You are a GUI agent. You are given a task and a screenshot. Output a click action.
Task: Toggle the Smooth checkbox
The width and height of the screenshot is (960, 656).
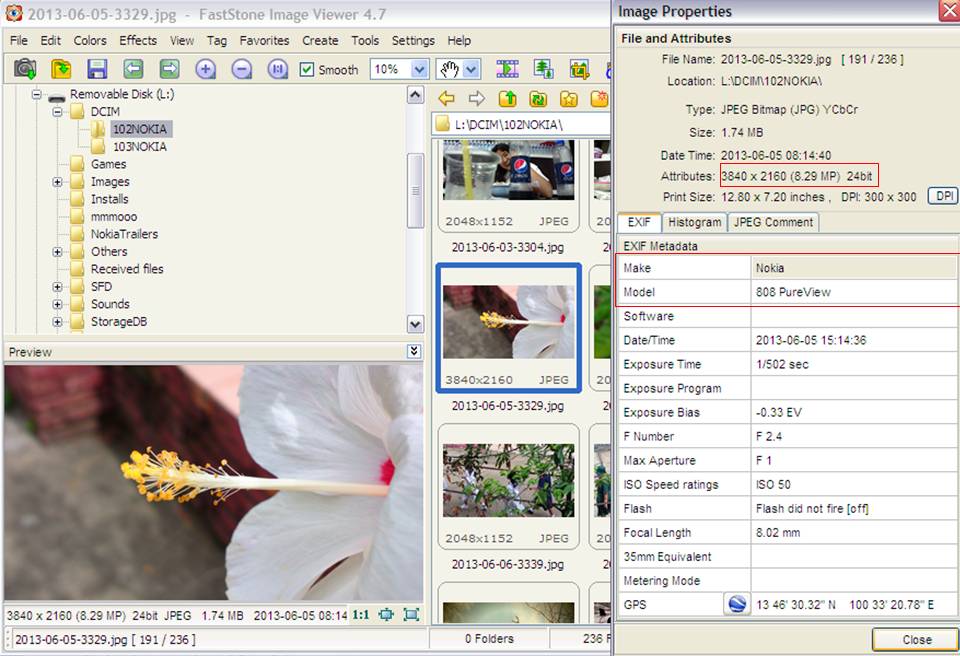tap(307, 70)
